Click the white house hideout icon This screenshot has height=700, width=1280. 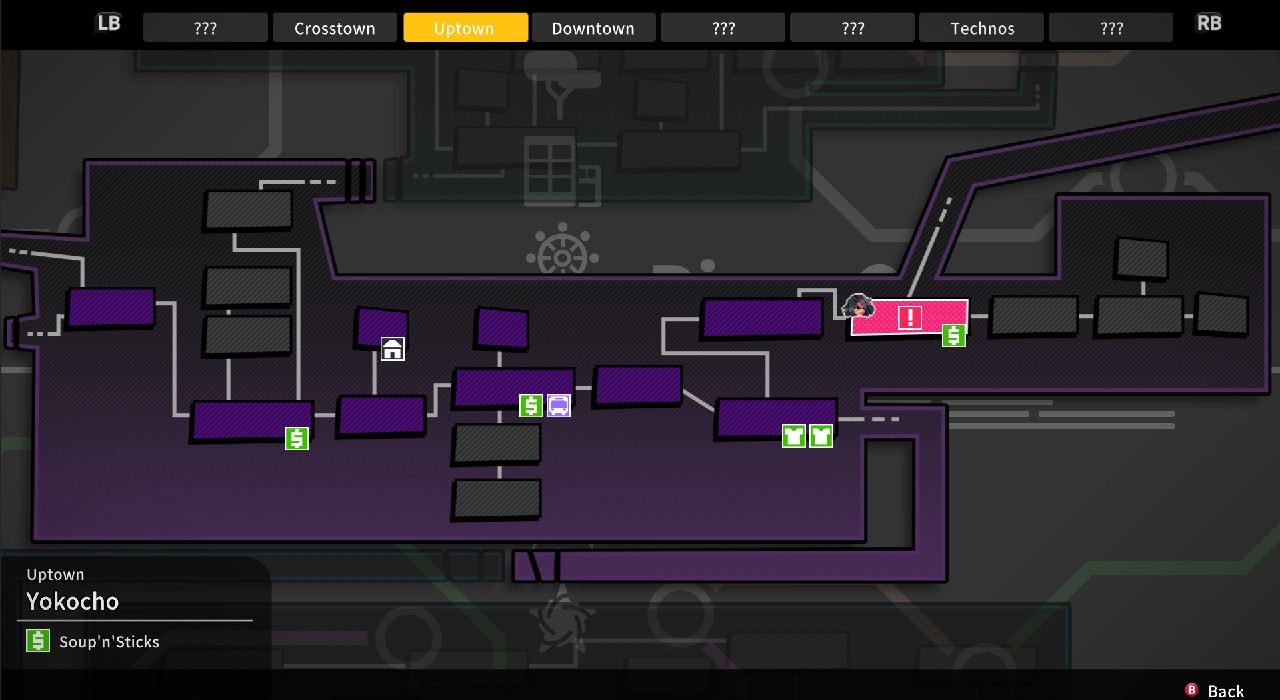coord(393,349)
